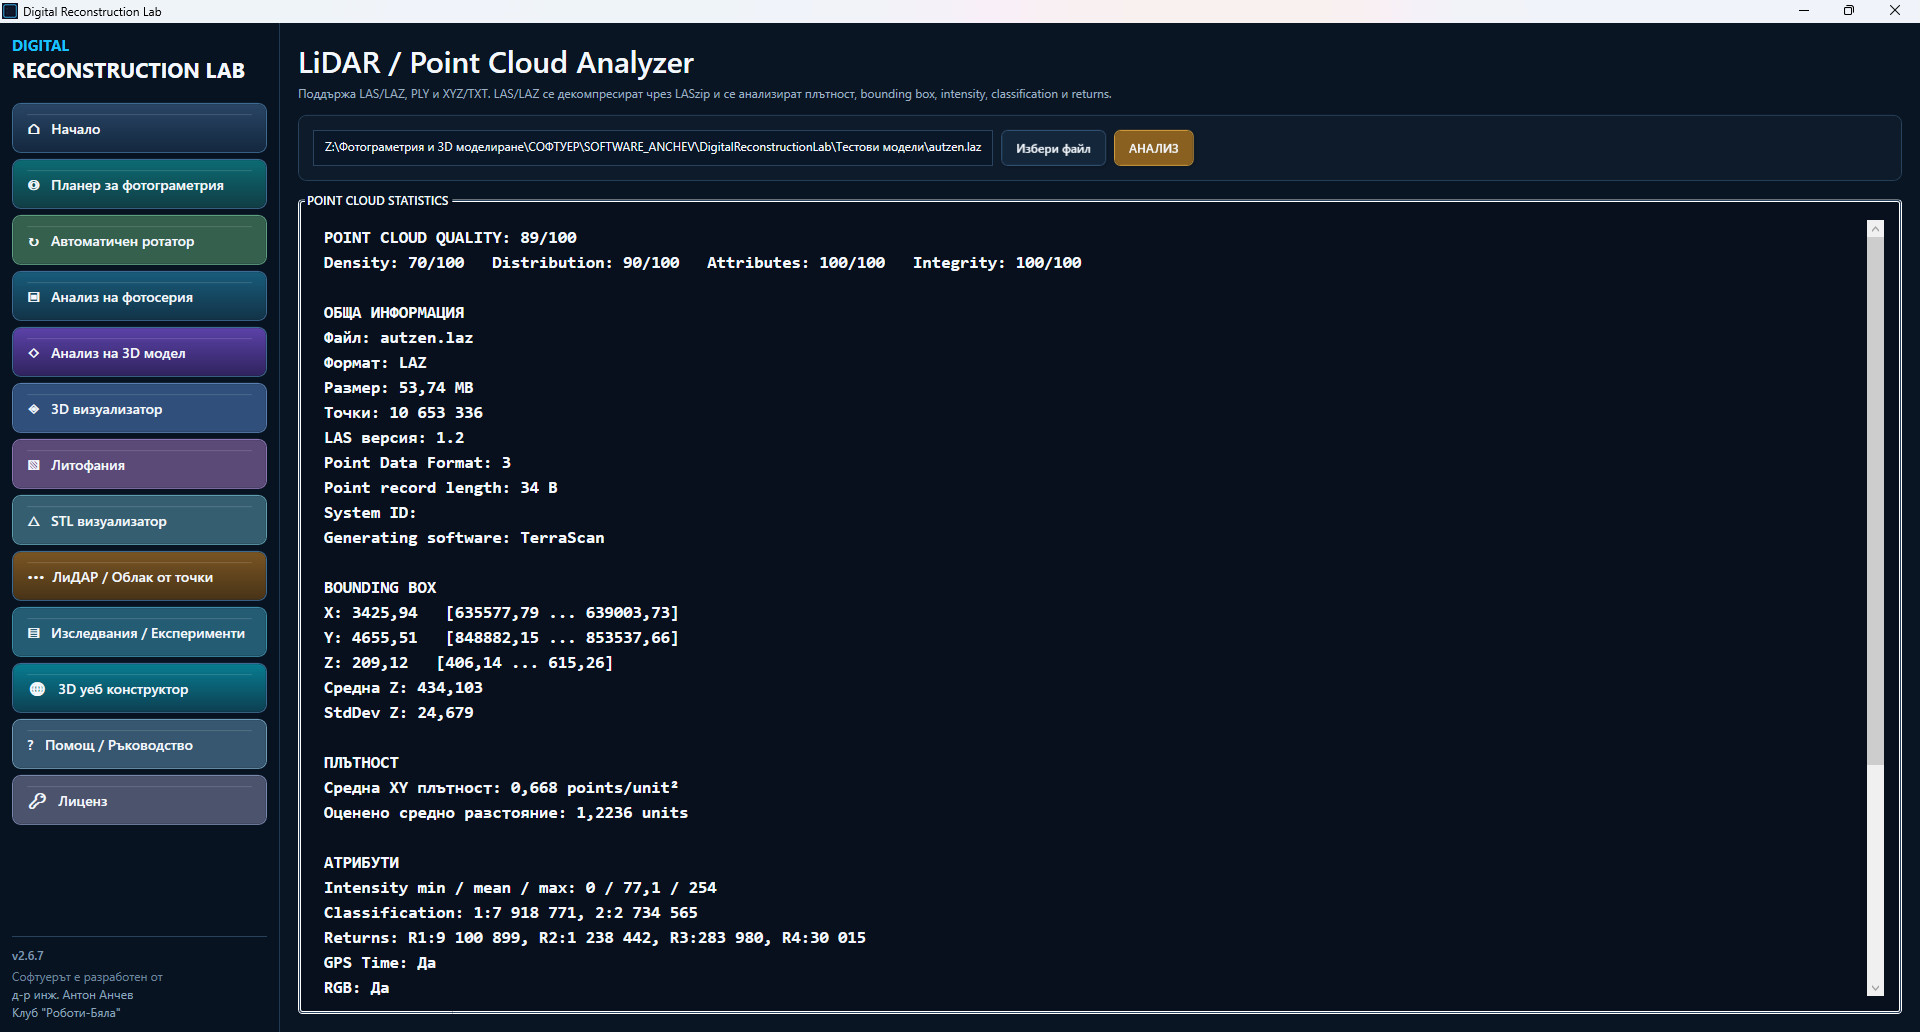Image resolution: width=1920 pixels, height=1032 pixels.
Task: Click the file path input field
Action: click(x=652, y=147)
